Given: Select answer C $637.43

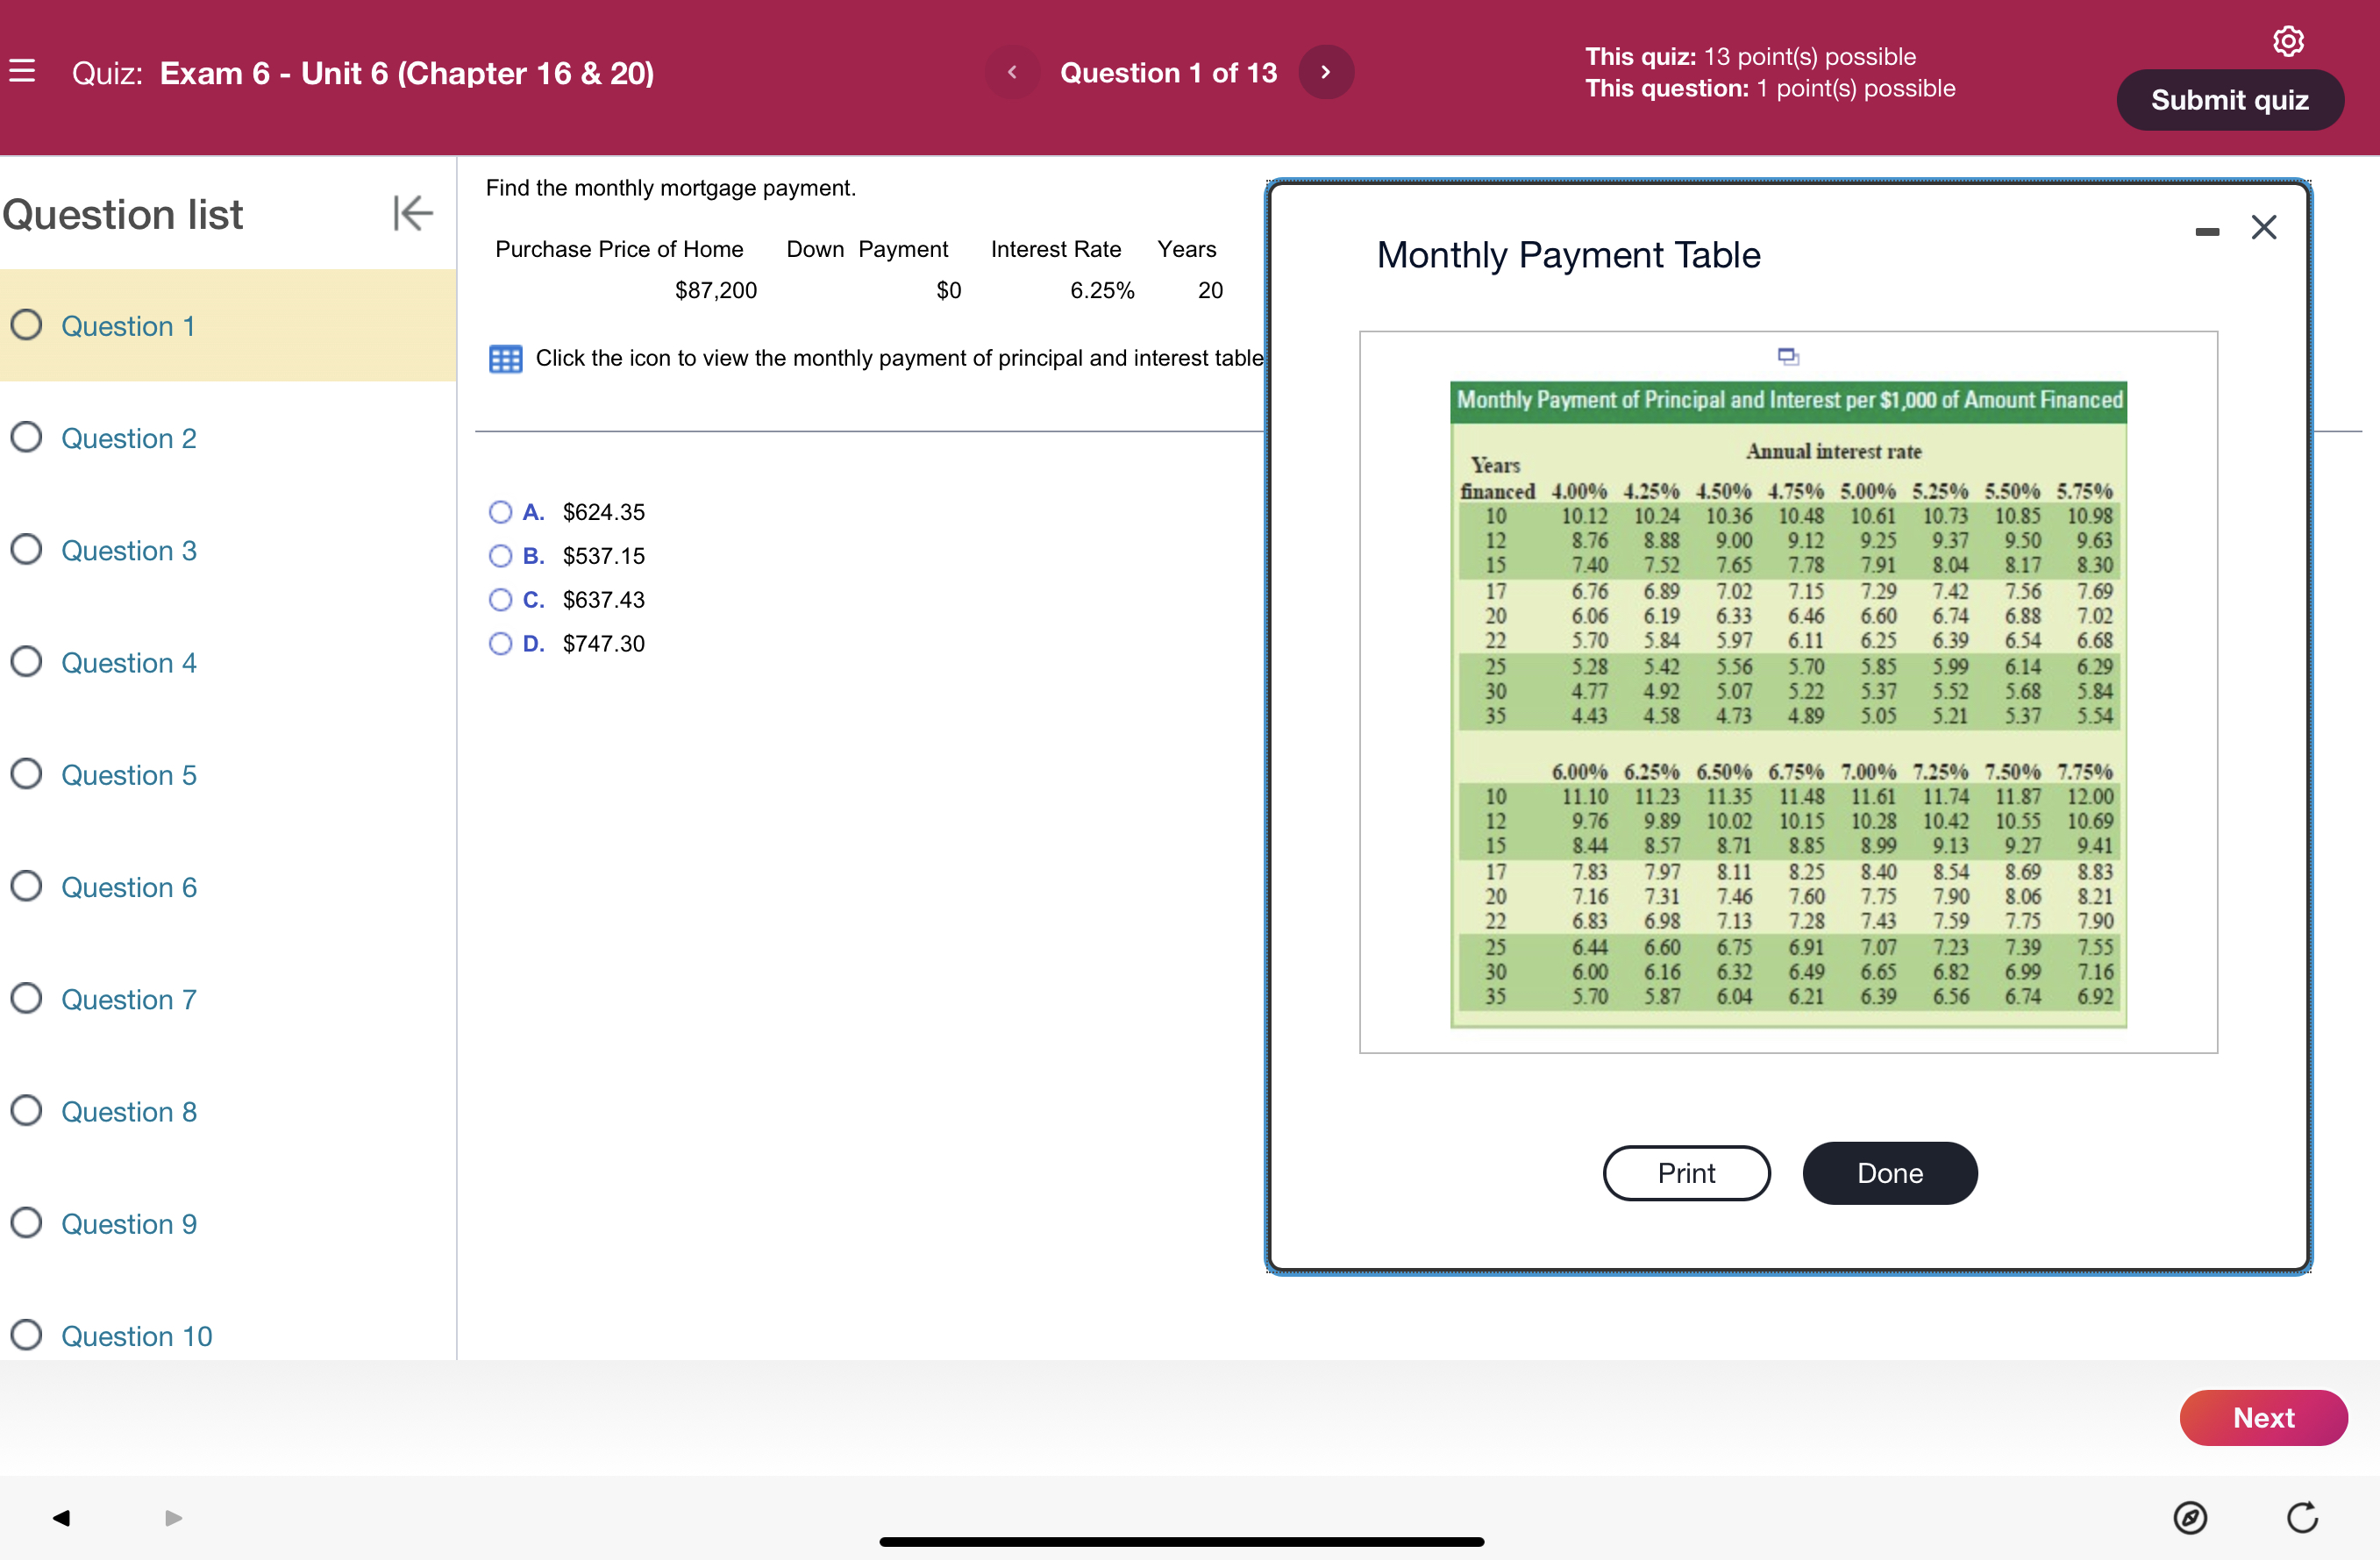Looking at the screenshot, I should pos(500,600).
